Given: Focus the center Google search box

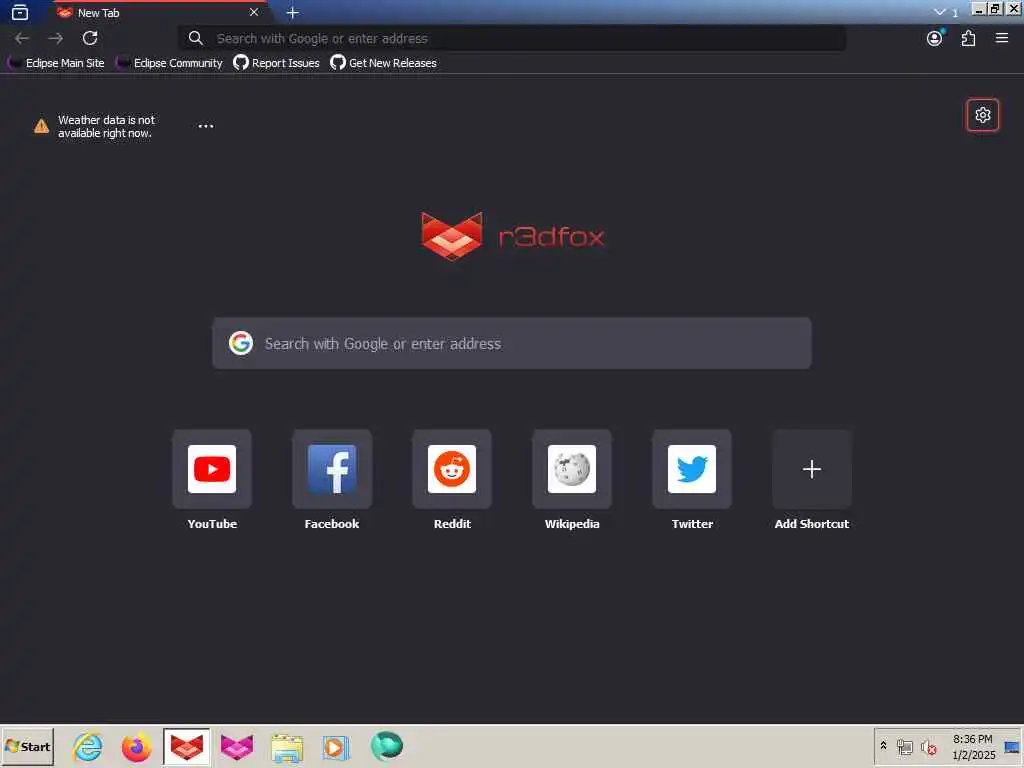Looking at the screenshot, I should 512,344.
